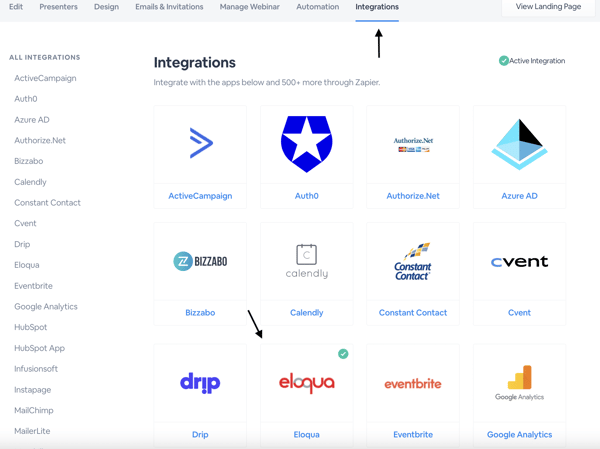Select Azure AD in the sidebar list
Screen dimensions: 600x449
(x=32, y=120)
